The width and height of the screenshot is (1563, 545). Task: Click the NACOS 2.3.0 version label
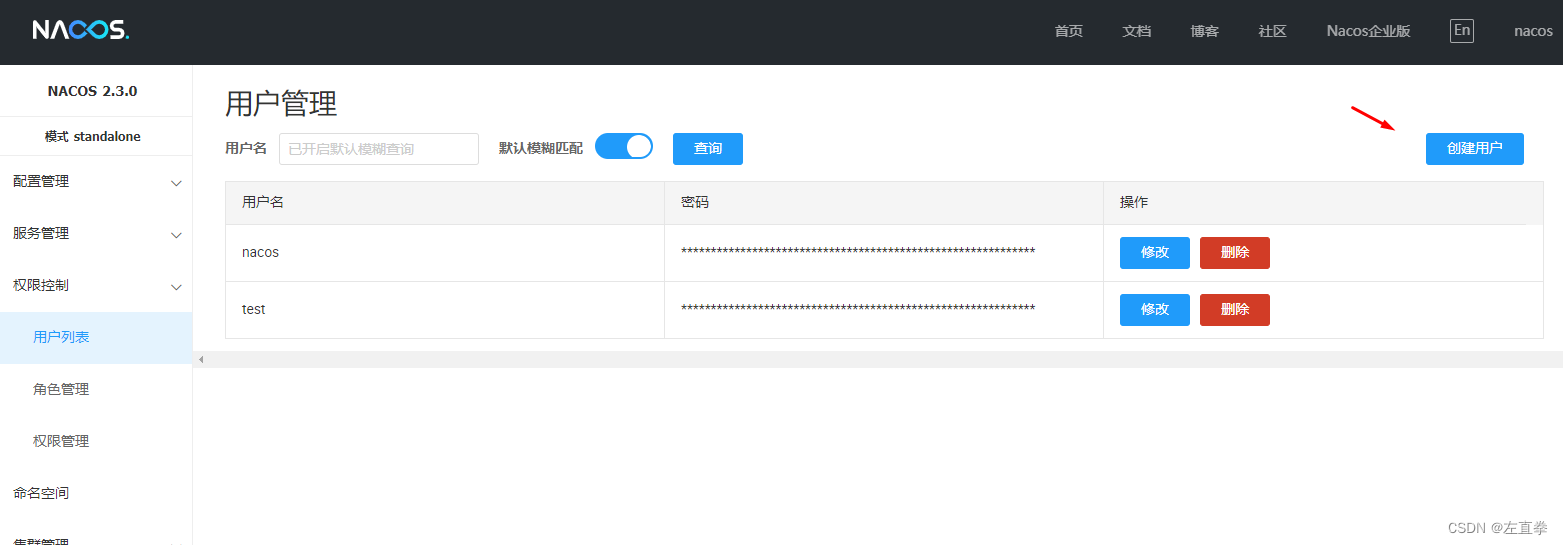(x=93, y=91)
